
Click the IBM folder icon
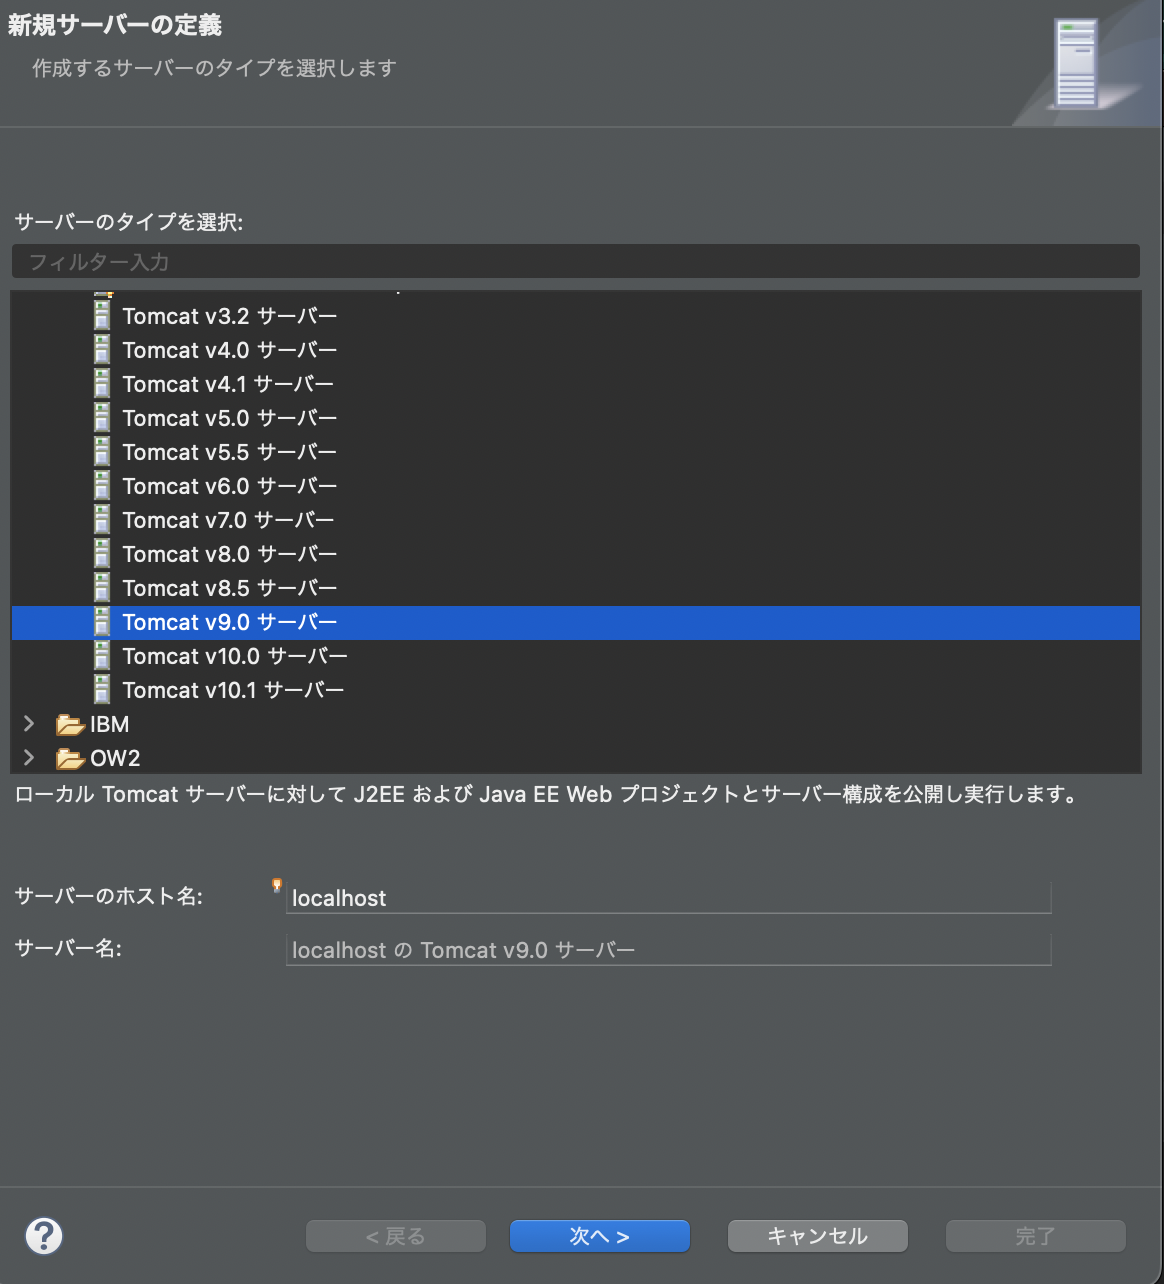point(68,724)
